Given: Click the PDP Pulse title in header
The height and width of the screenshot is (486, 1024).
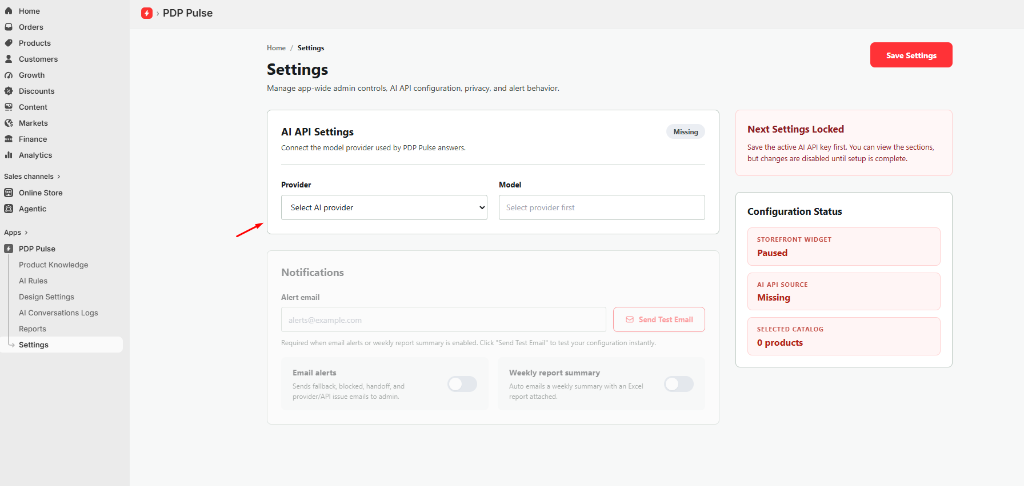Looking at the screenshot, I should pyautogui.click(x=187, y=13).
